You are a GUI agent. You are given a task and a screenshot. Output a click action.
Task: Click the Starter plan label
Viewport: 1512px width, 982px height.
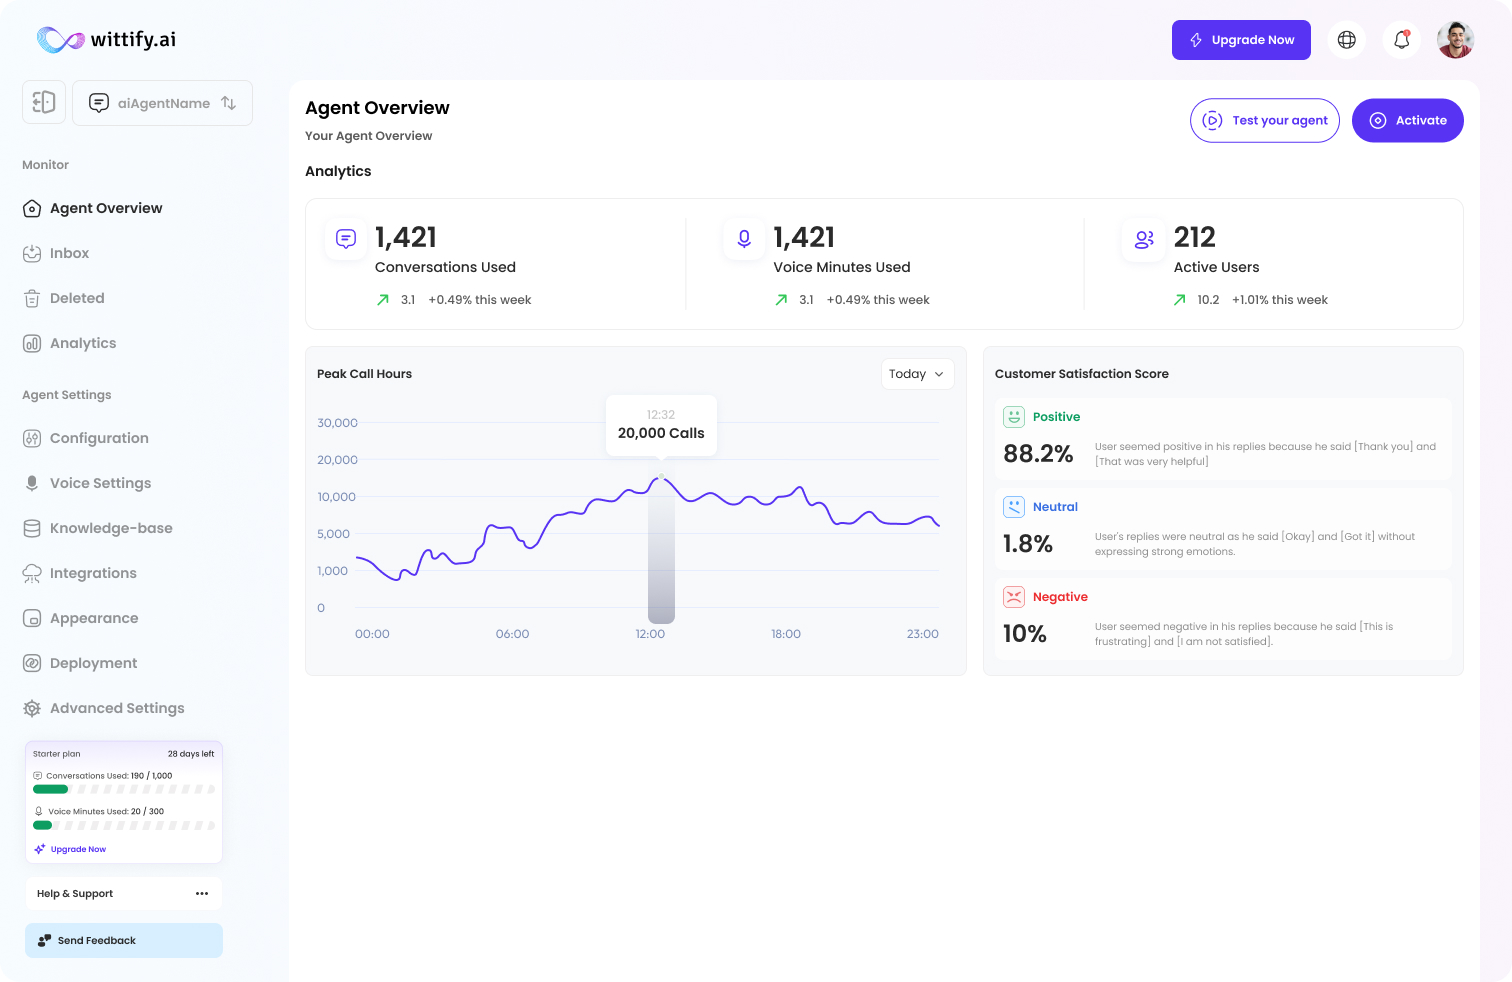tap(57, 754)
